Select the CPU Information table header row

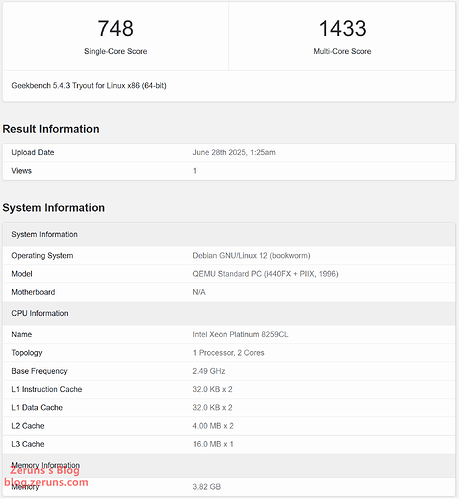coord(229,313)
